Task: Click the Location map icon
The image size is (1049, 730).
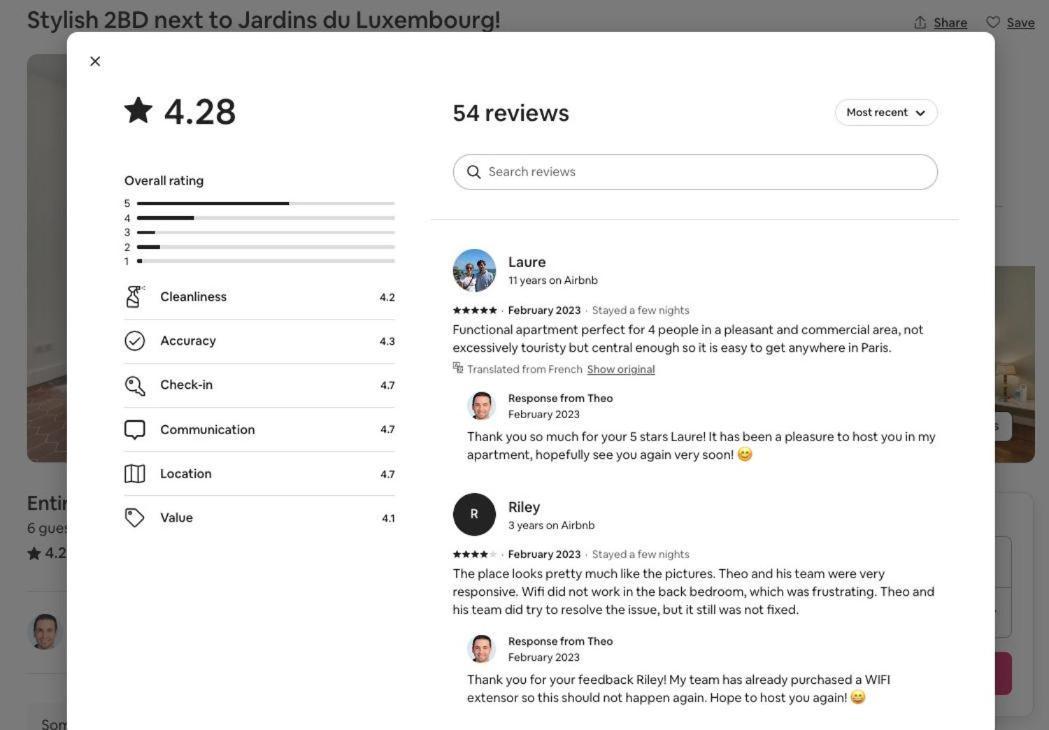Action: 134,474
